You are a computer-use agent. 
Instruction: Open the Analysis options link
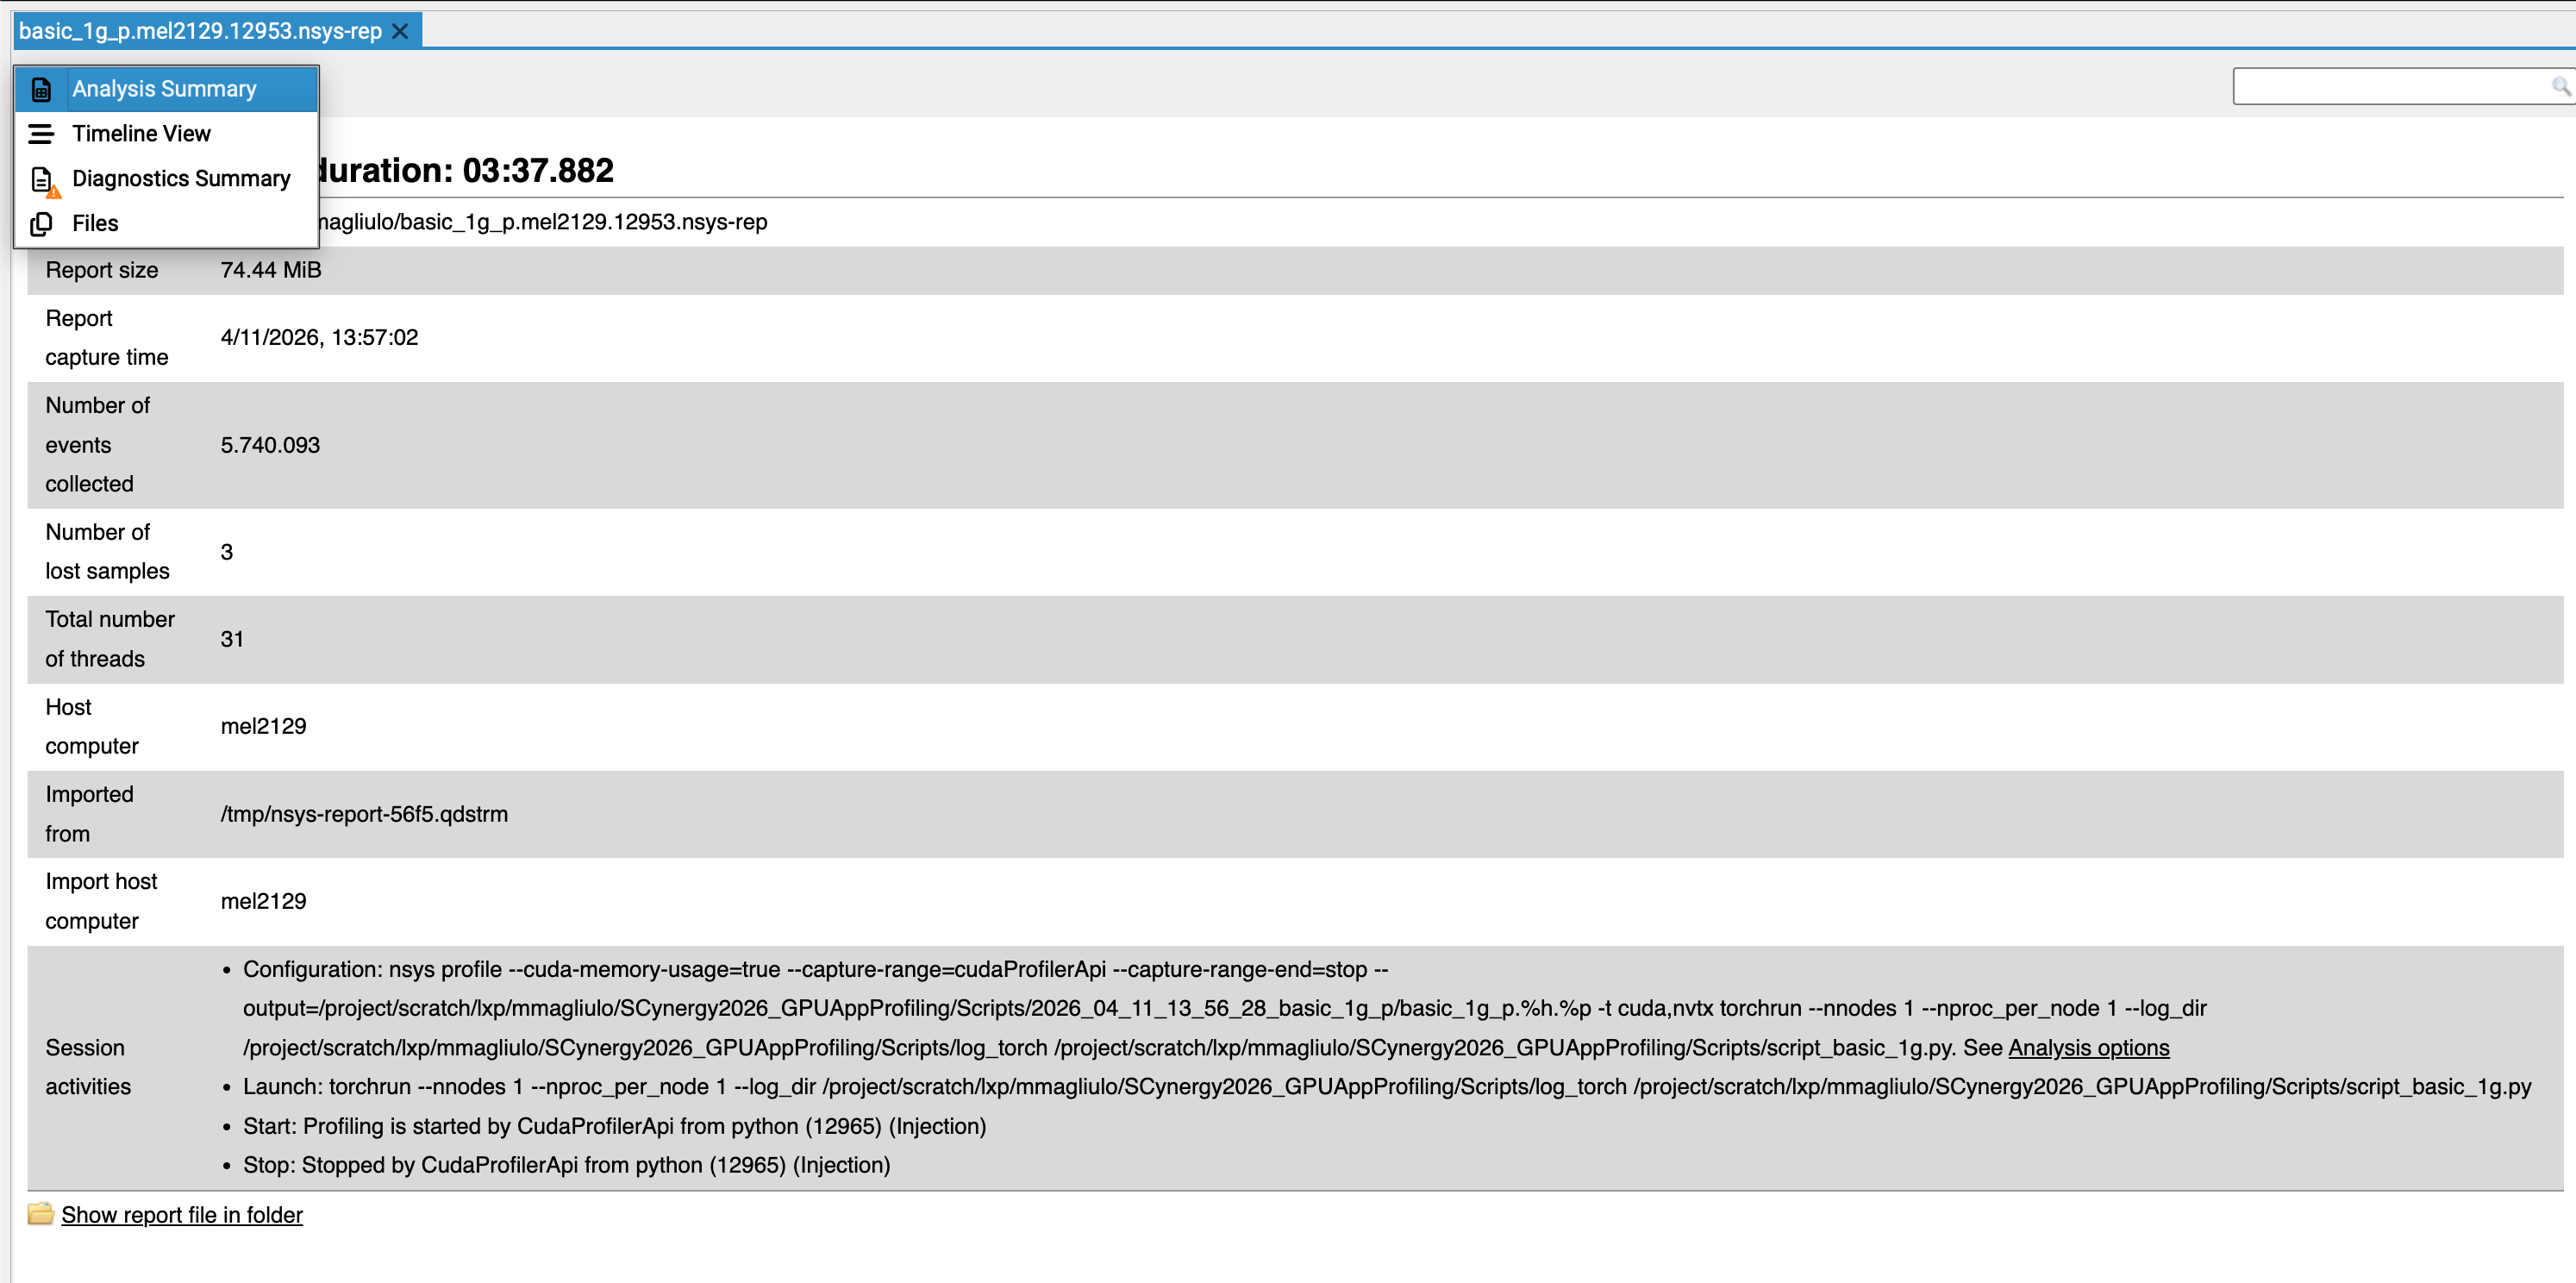click(x=2088, y=1048)
